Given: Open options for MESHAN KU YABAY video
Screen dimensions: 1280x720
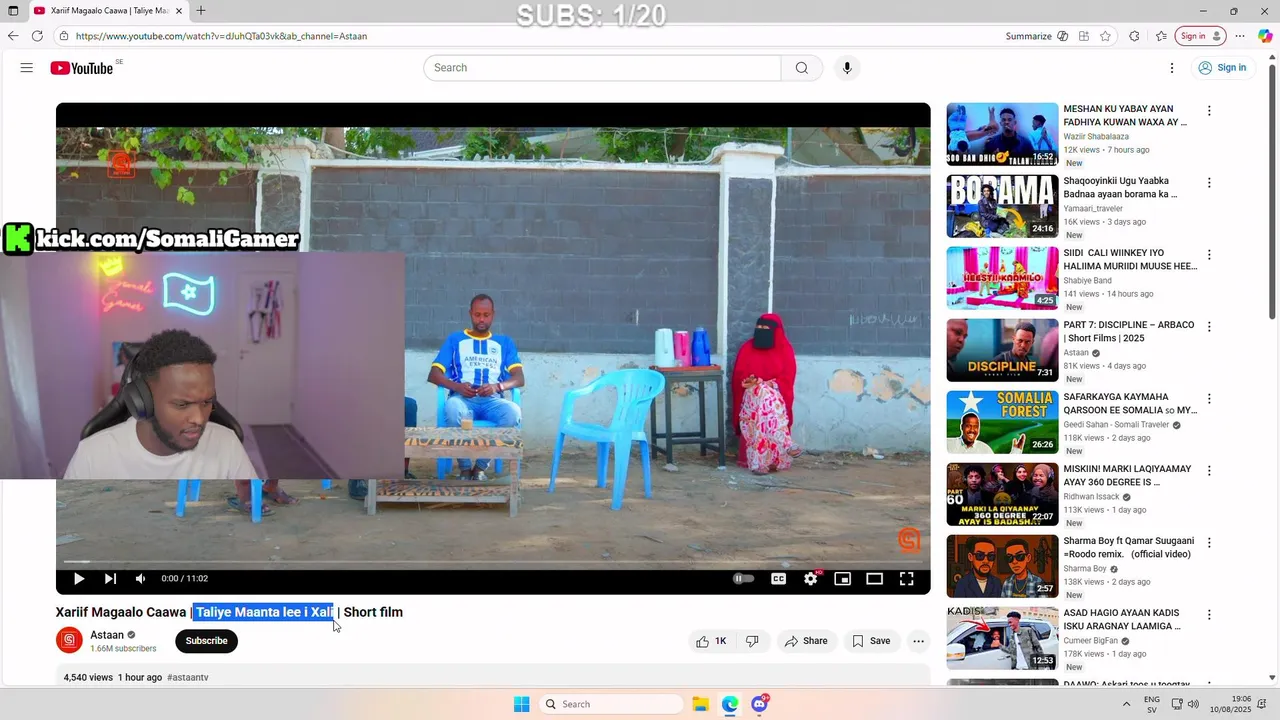Looking at the screenshot, I should [x=1209, y=111].
